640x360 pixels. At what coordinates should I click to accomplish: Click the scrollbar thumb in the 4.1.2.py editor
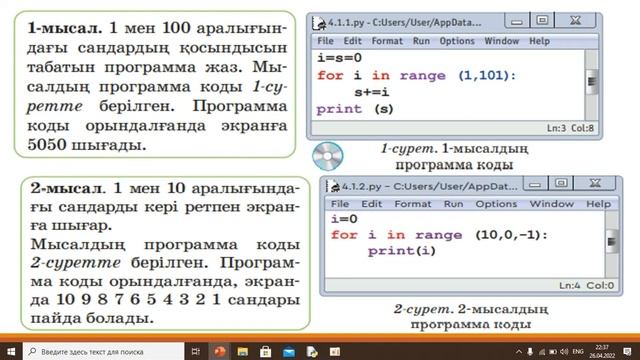[x=612, y=241]
